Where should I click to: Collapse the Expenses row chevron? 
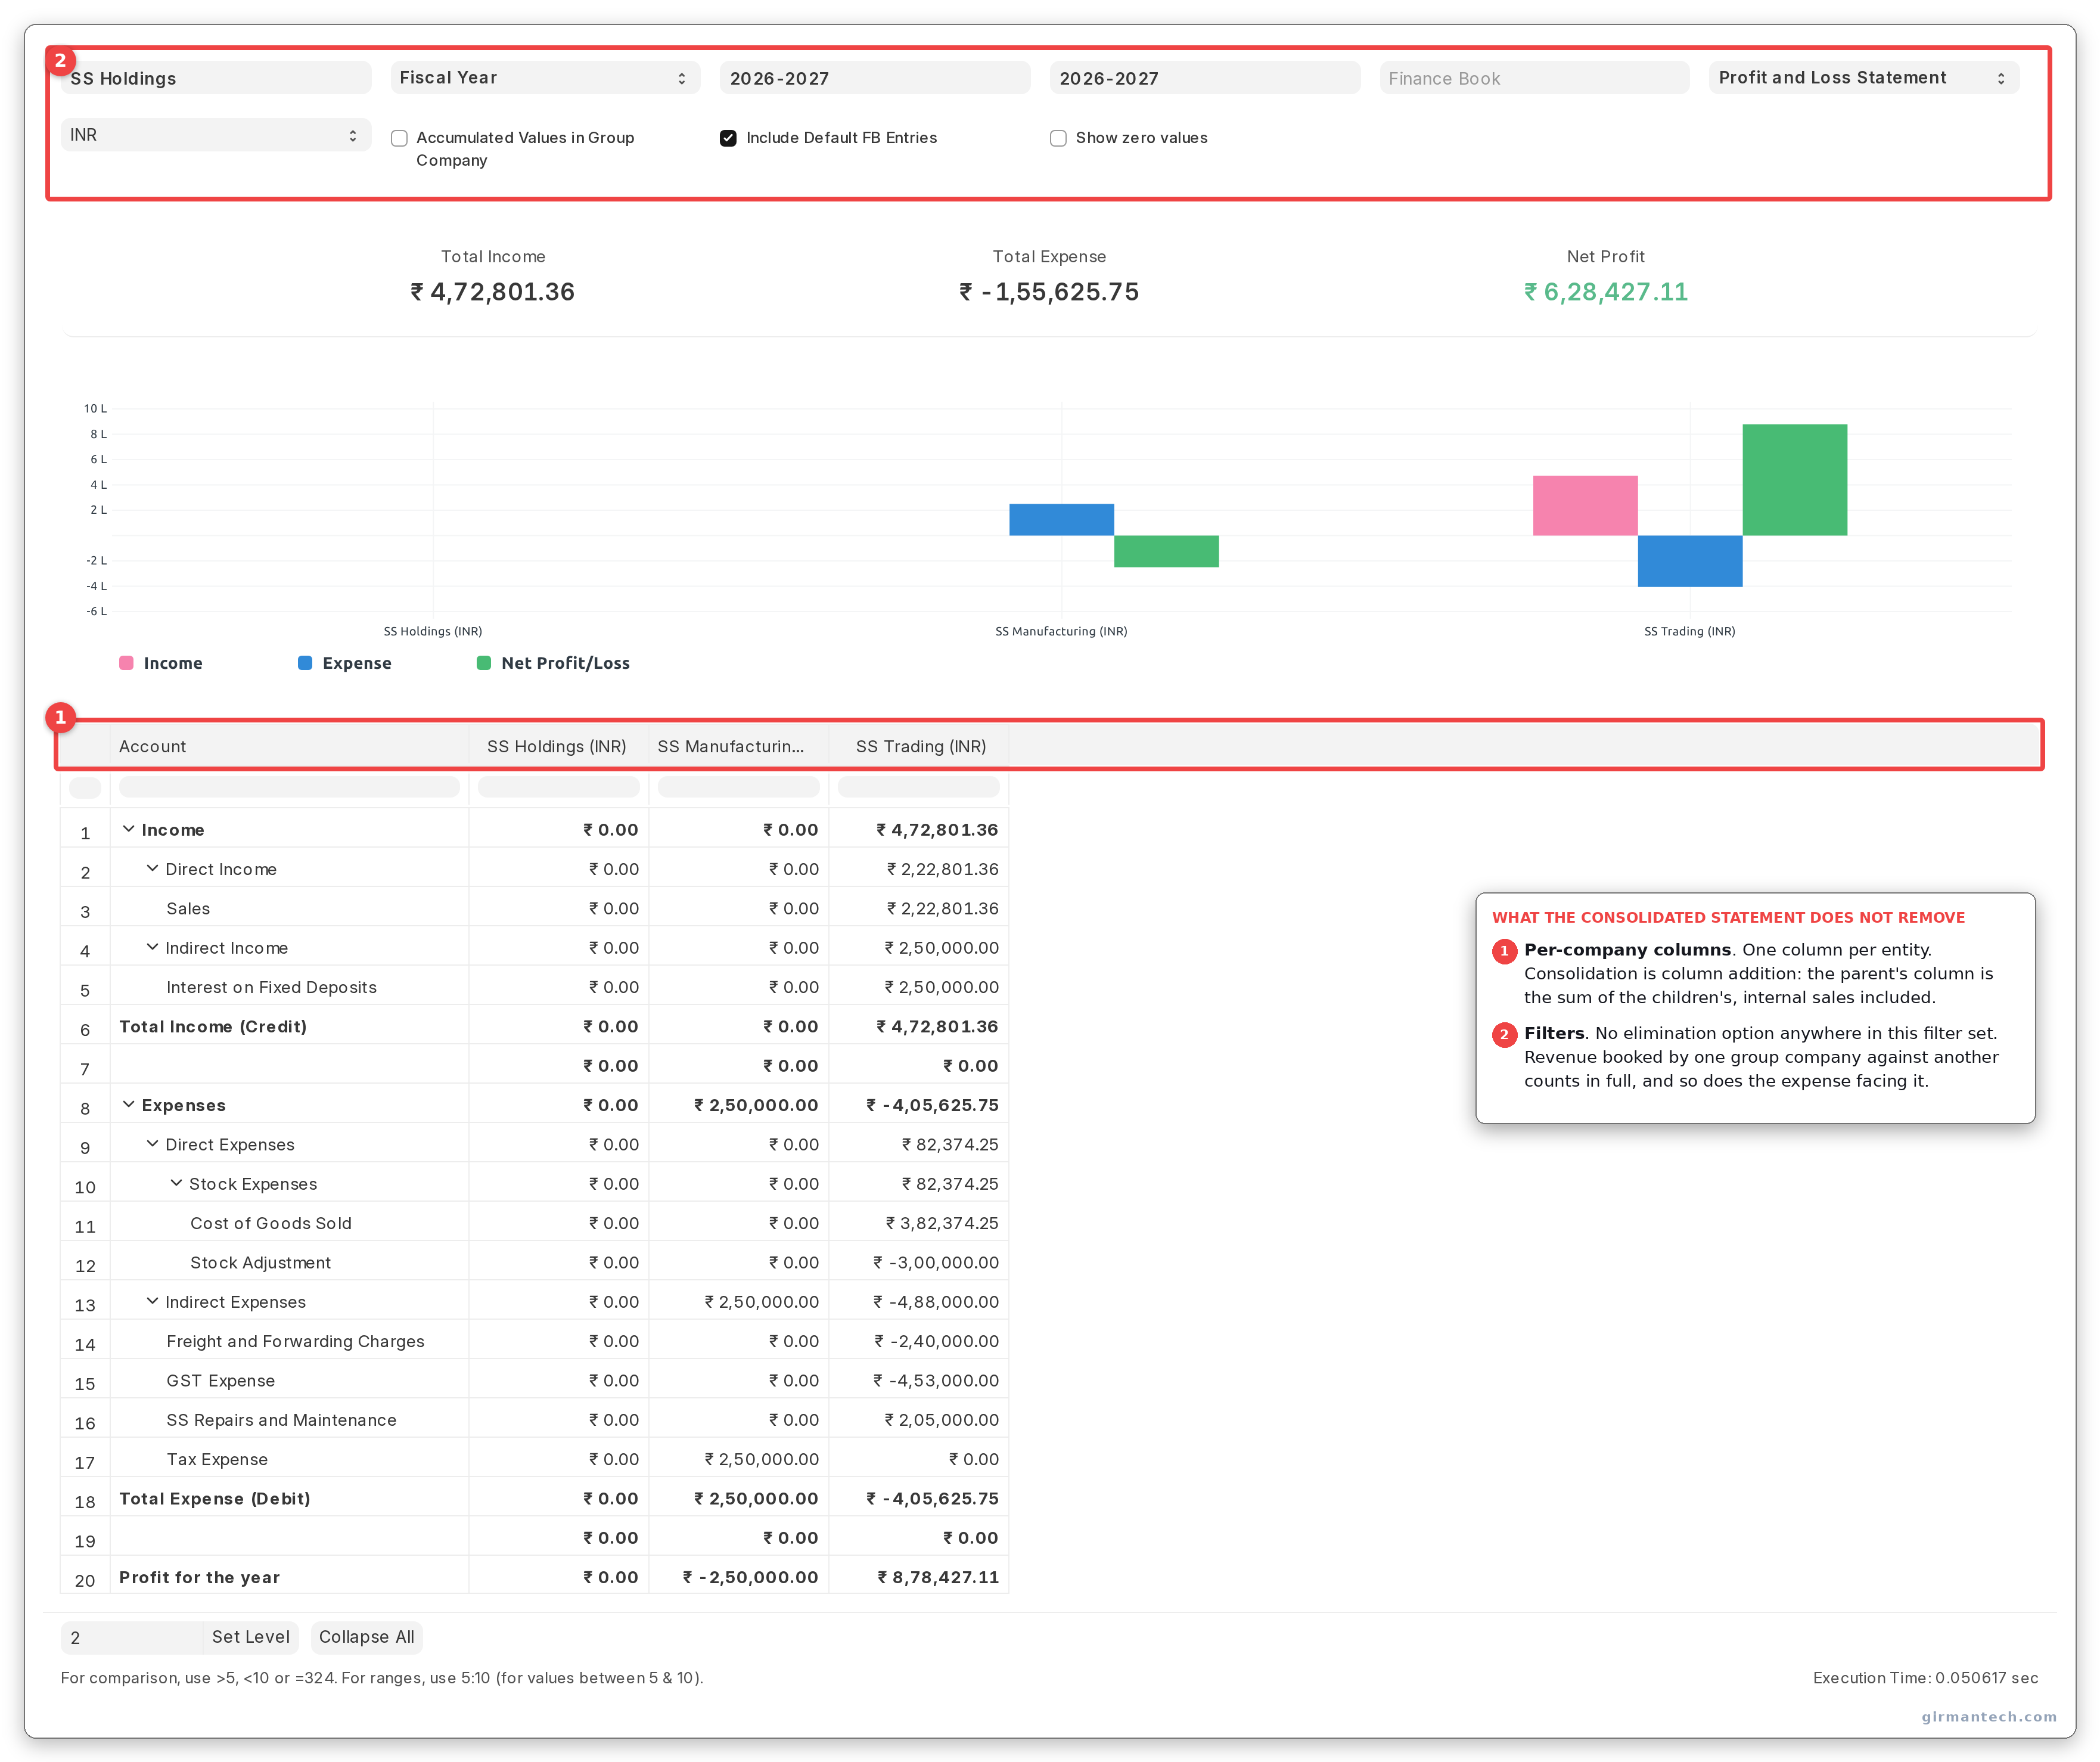pos(129,1104)
